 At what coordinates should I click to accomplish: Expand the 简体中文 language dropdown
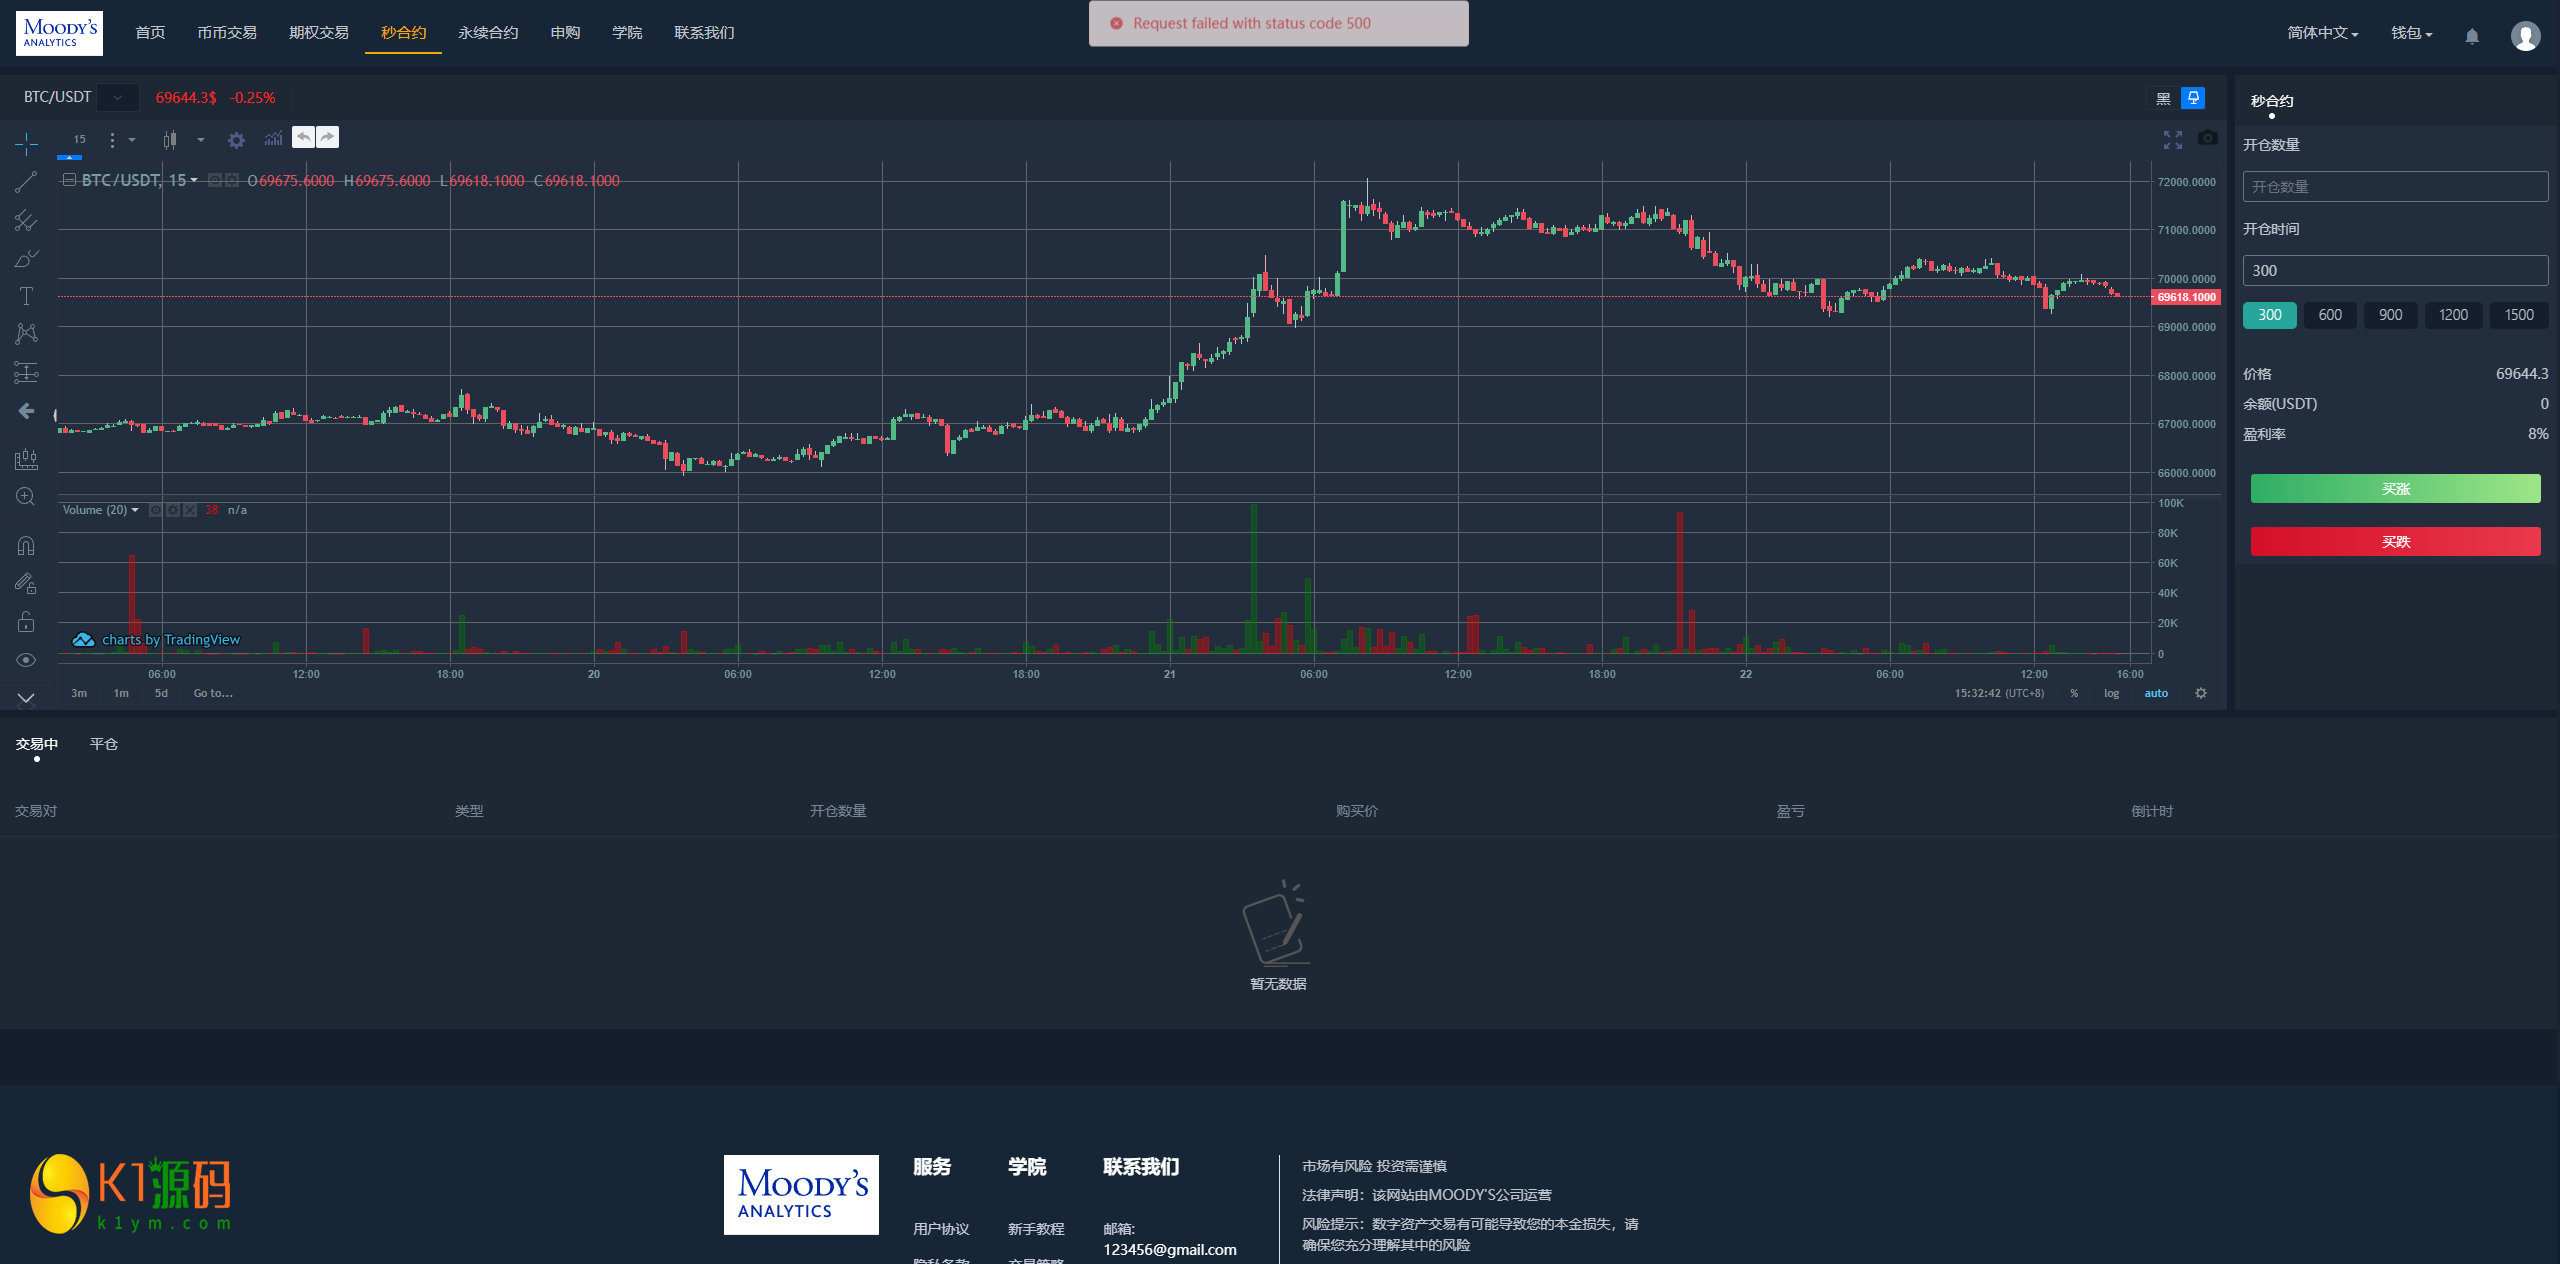click(2322, 33)
